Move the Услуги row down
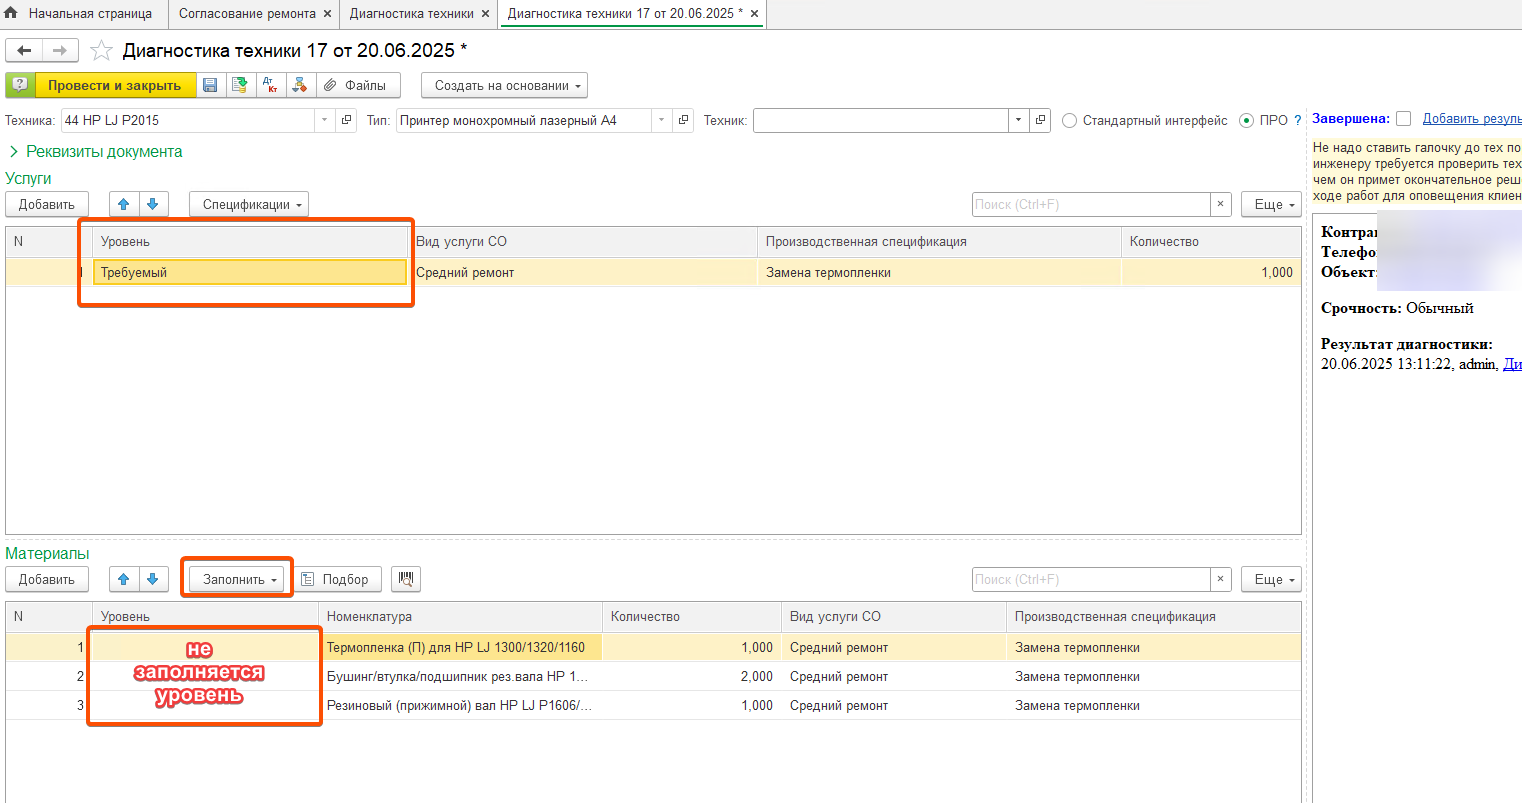This screenshot has width=1522, height=803. [x=153, y=205]
